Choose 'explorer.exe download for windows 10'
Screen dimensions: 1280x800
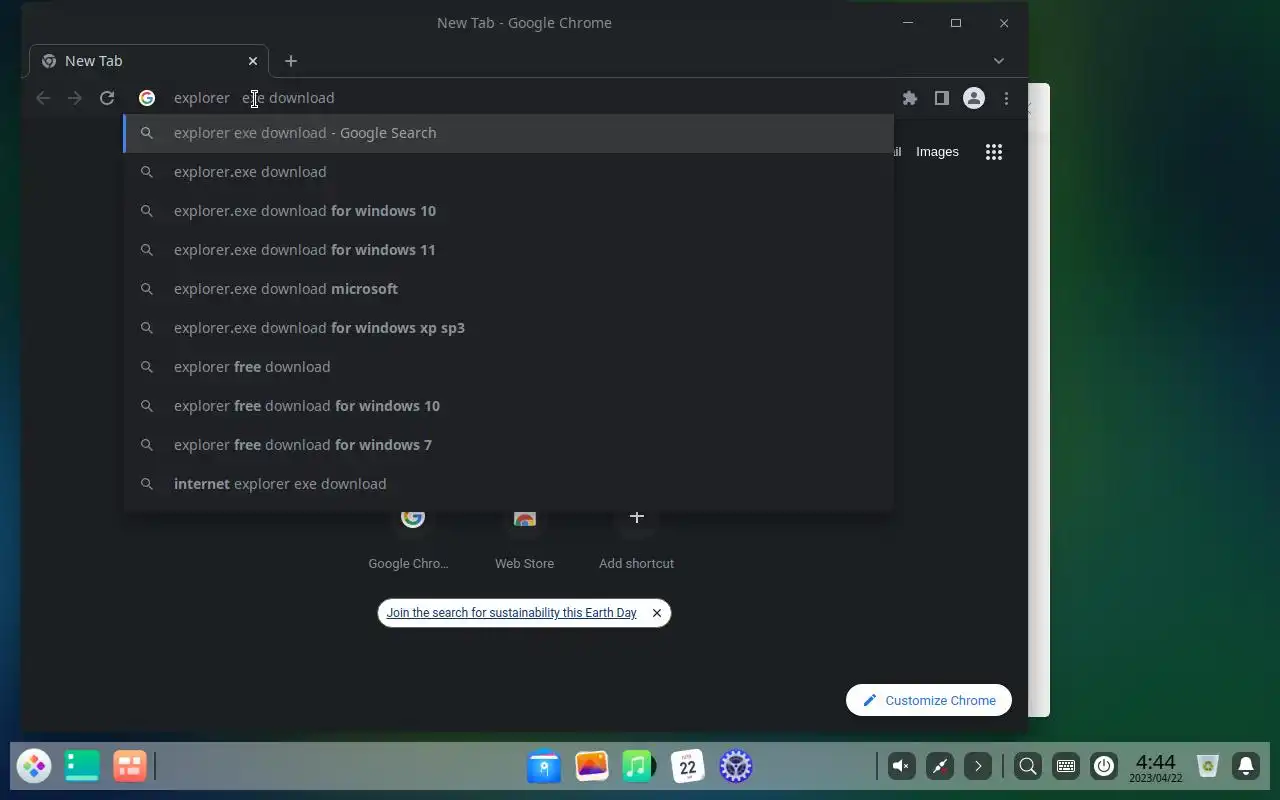(x=508, y=211)
